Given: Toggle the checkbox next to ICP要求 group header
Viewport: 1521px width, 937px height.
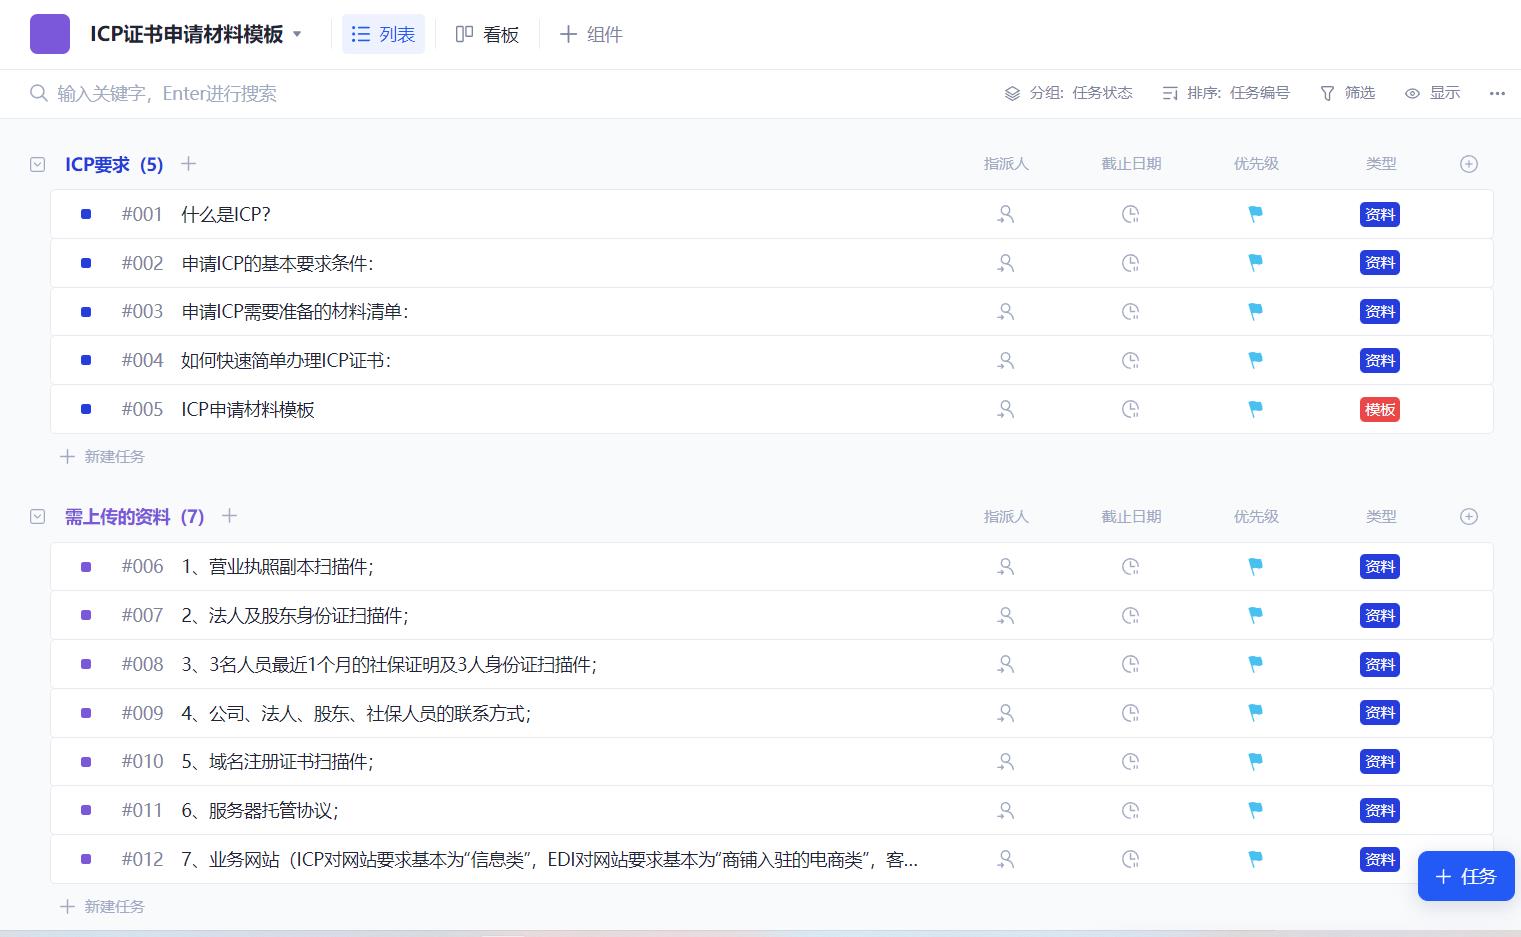Looking at the screenshot, I should point(37,163).
